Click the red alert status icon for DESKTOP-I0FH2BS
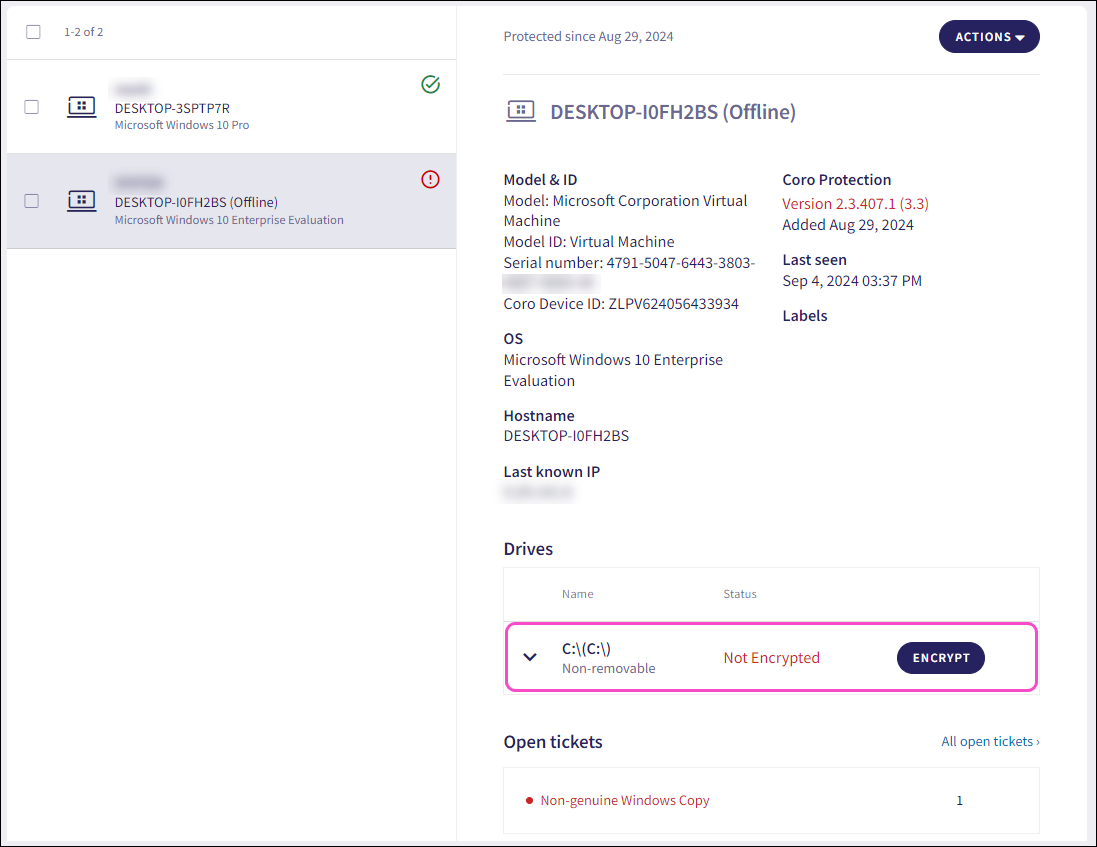Screen dimensions: 1097x847 (x=430, y=180)
